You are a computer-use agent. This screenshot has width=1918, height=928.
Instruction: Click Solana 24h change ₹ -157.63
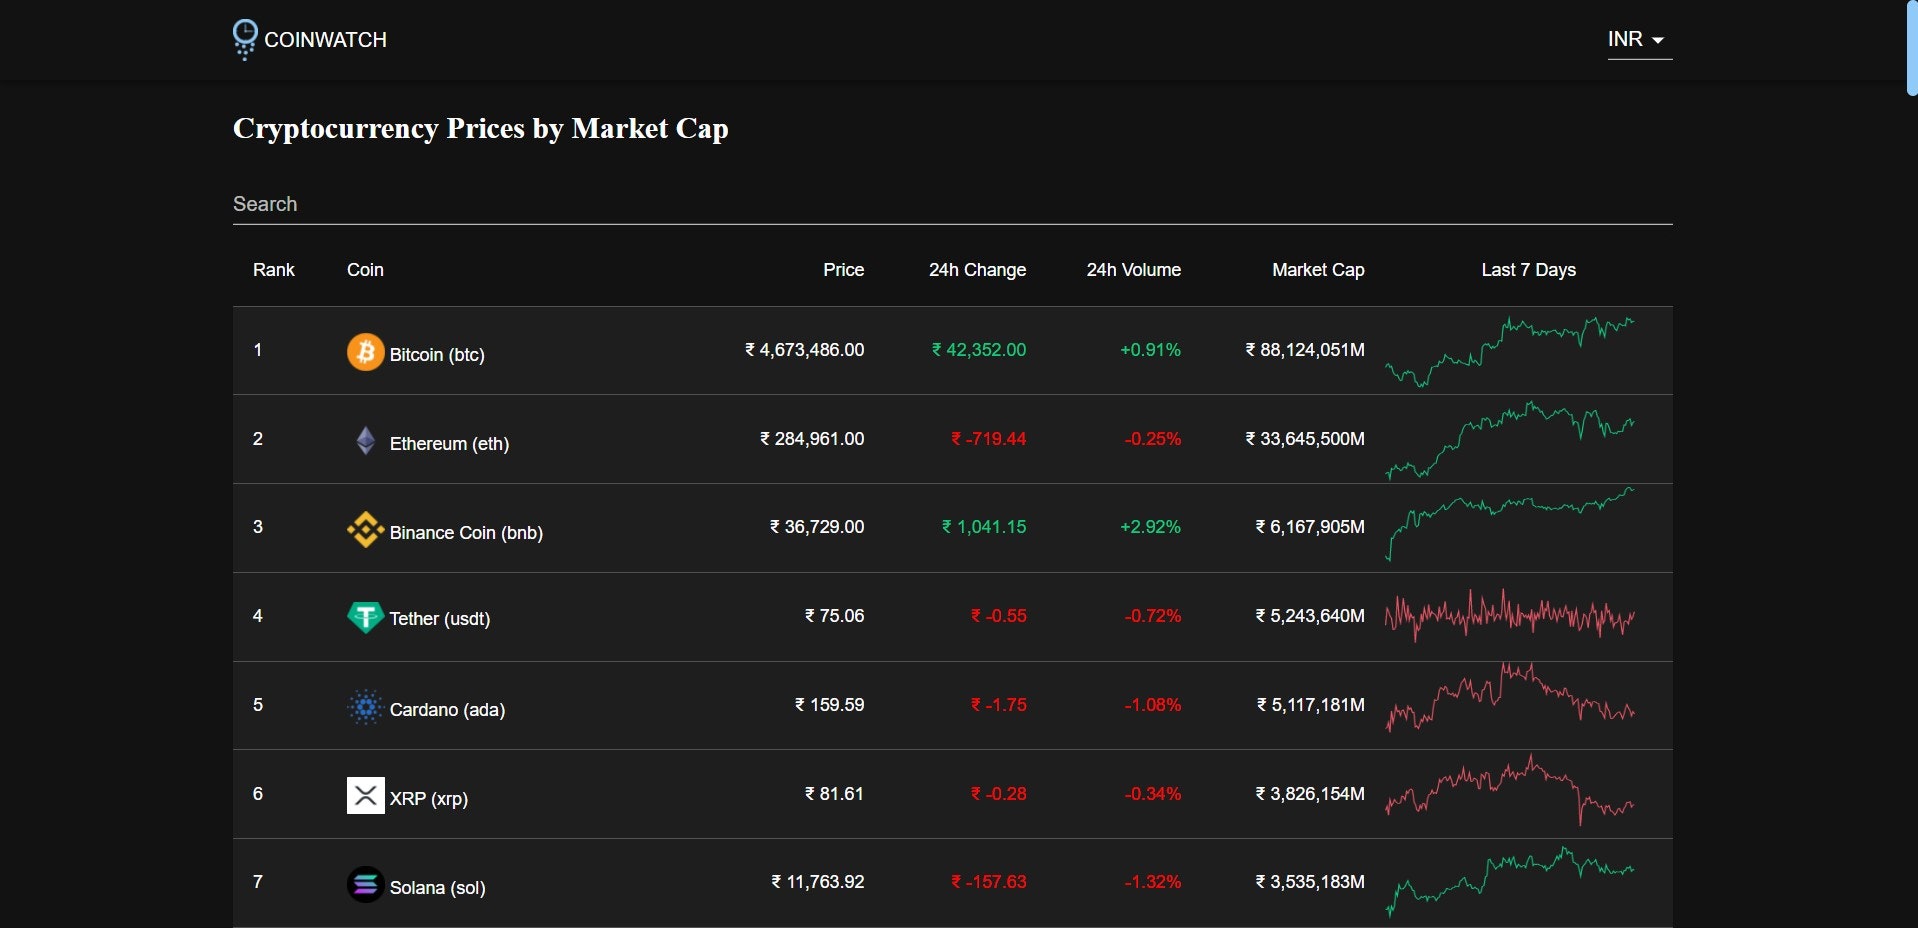989,882
